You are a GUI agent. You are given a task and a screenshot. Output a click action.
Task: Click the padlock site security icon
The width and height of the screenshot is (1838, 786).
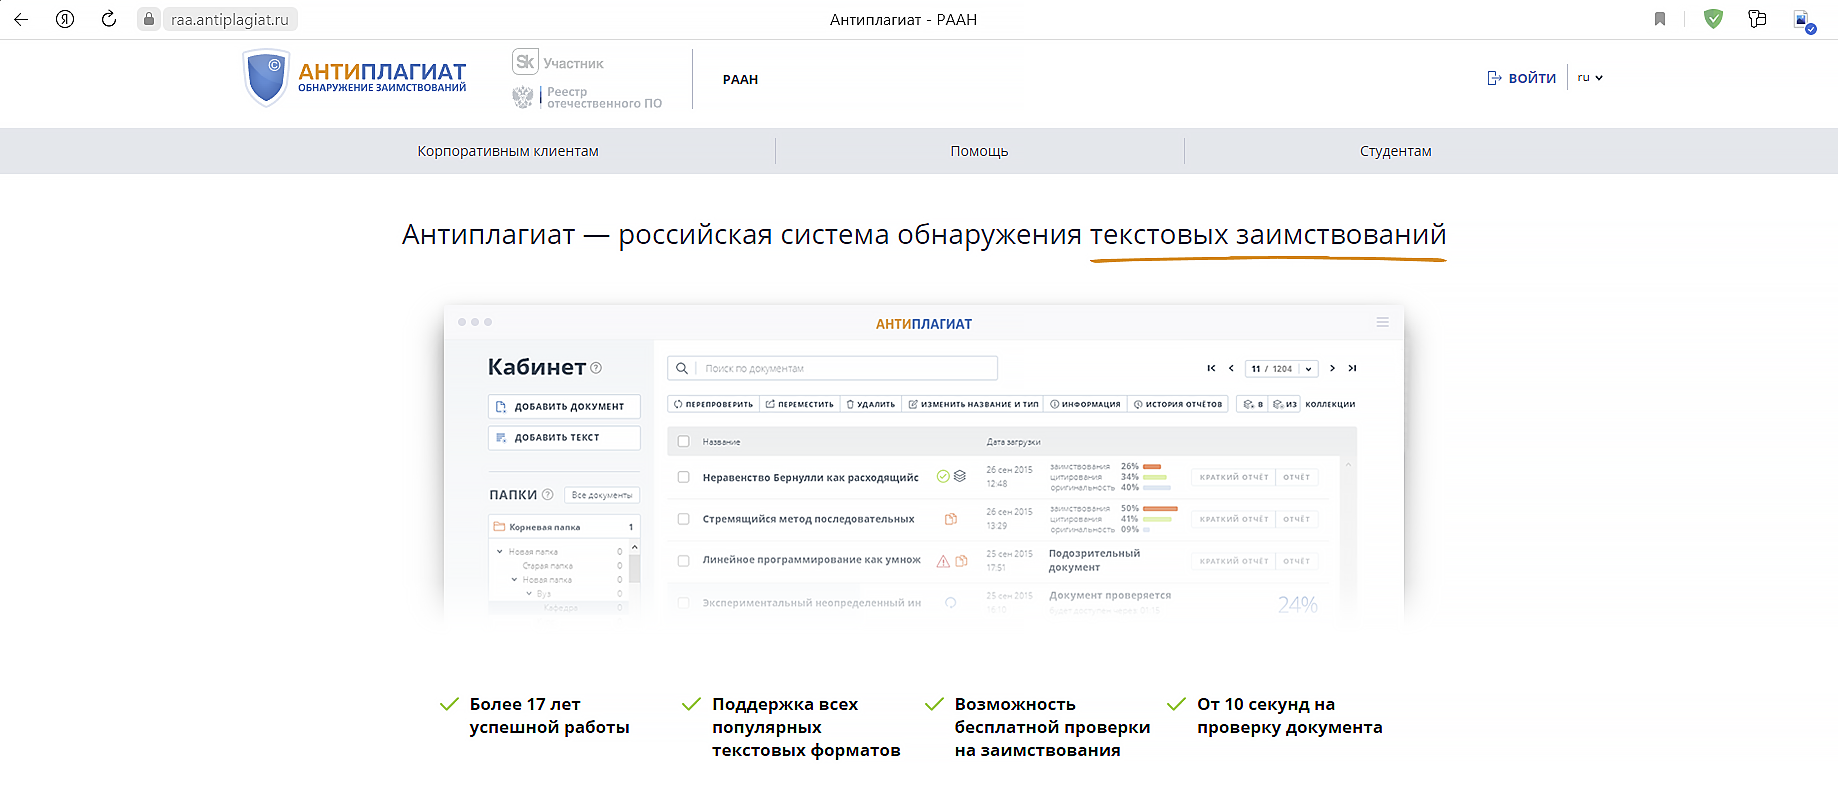pyautogui.click(x=149, y=19)
